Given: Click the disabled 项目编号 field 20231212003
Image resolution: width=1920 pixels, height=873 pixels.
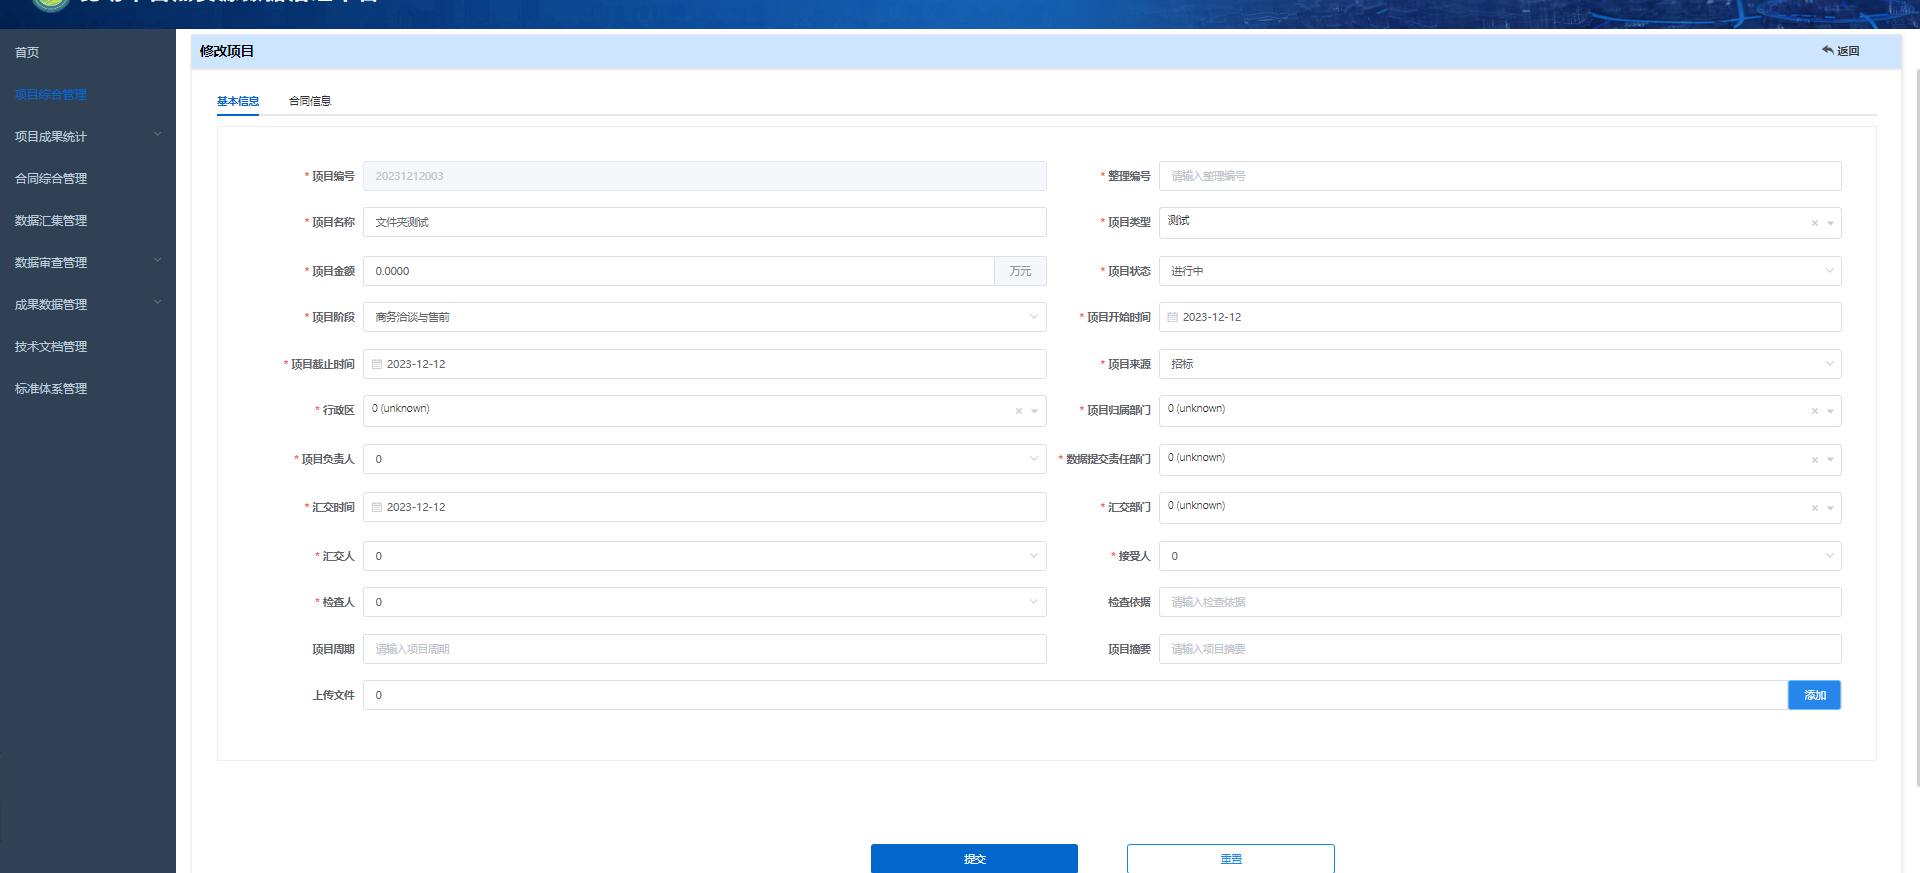Looking at the screenshot, I should point(704,176).
